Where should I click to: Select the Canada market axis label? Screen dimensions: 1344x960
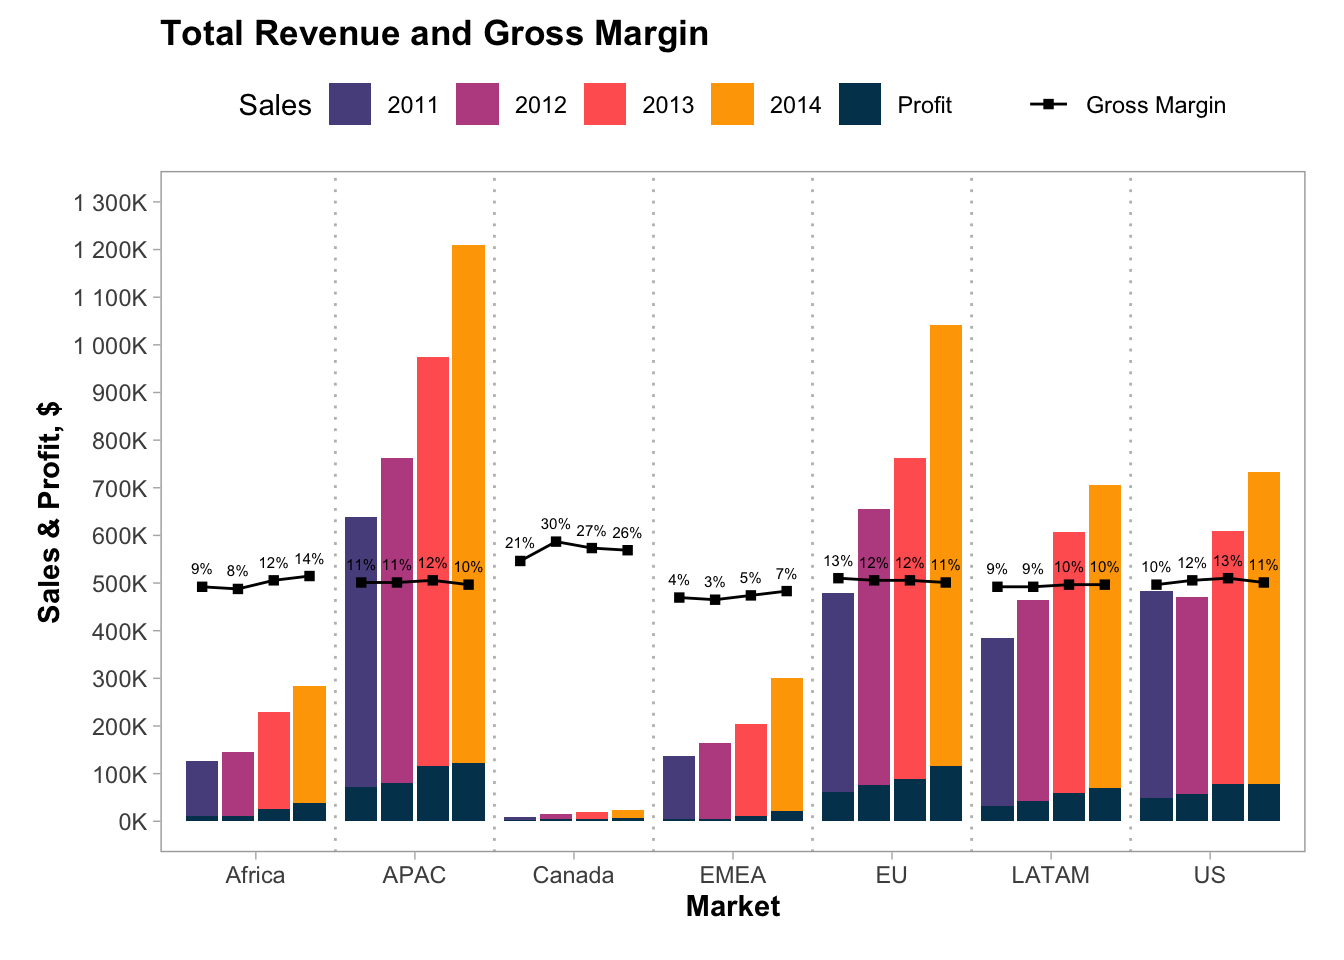tap(575, 873)
